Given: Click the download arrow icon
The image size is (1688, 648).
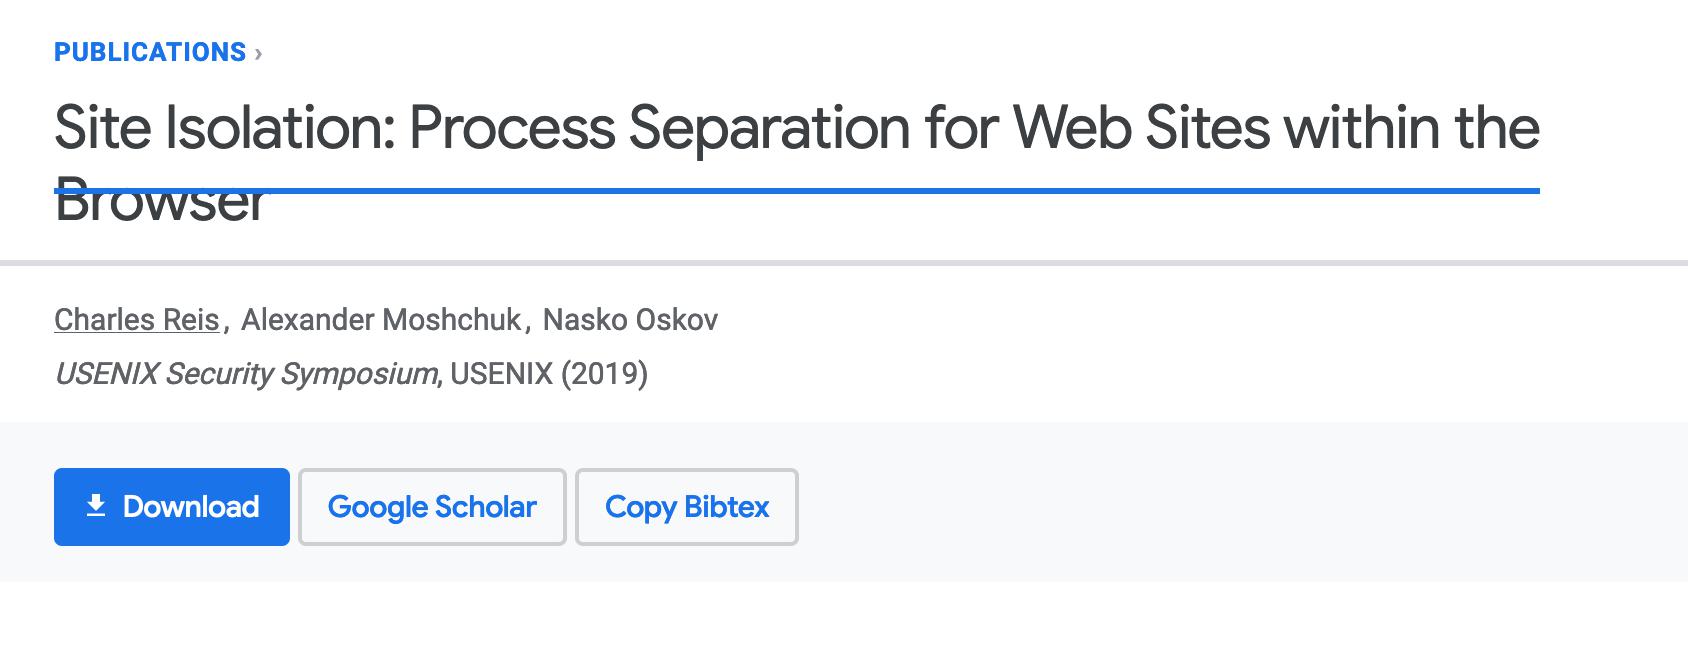Looking at the screenshot, I should (x=96, y=506).
